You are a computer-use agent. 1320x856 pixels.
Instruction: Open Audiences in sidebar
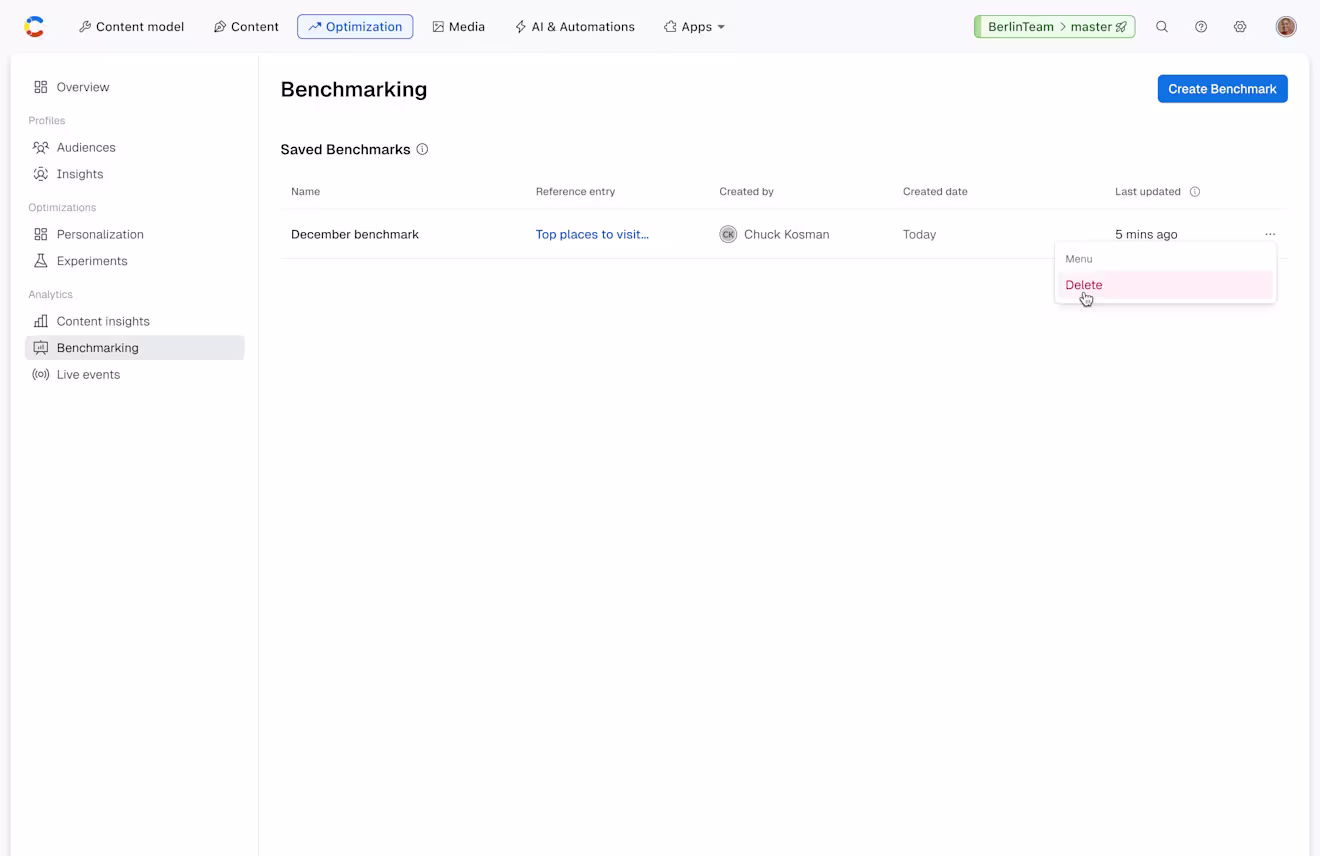(x=135, y=147)
